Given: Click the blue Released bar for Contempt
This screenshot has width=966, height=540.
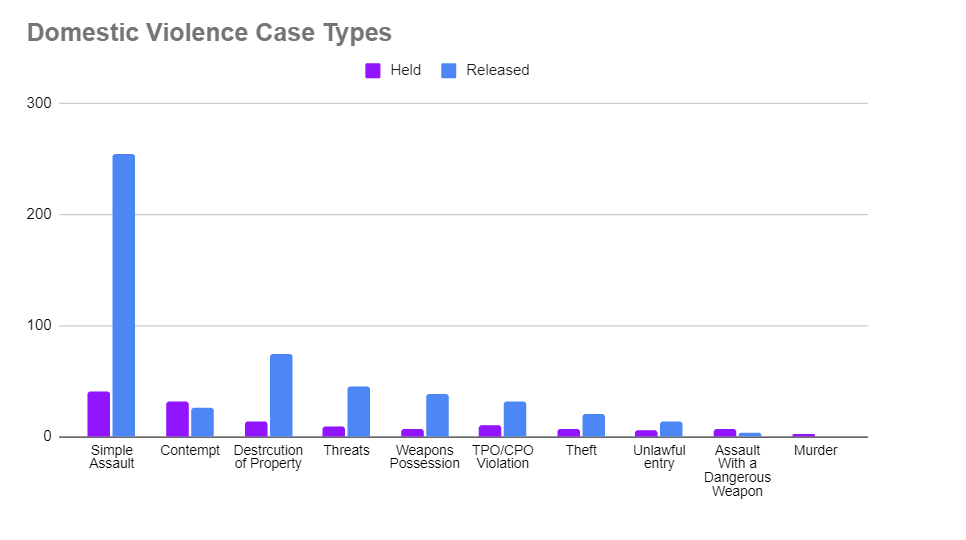Looking at the screenshot, I should [202, 422].
